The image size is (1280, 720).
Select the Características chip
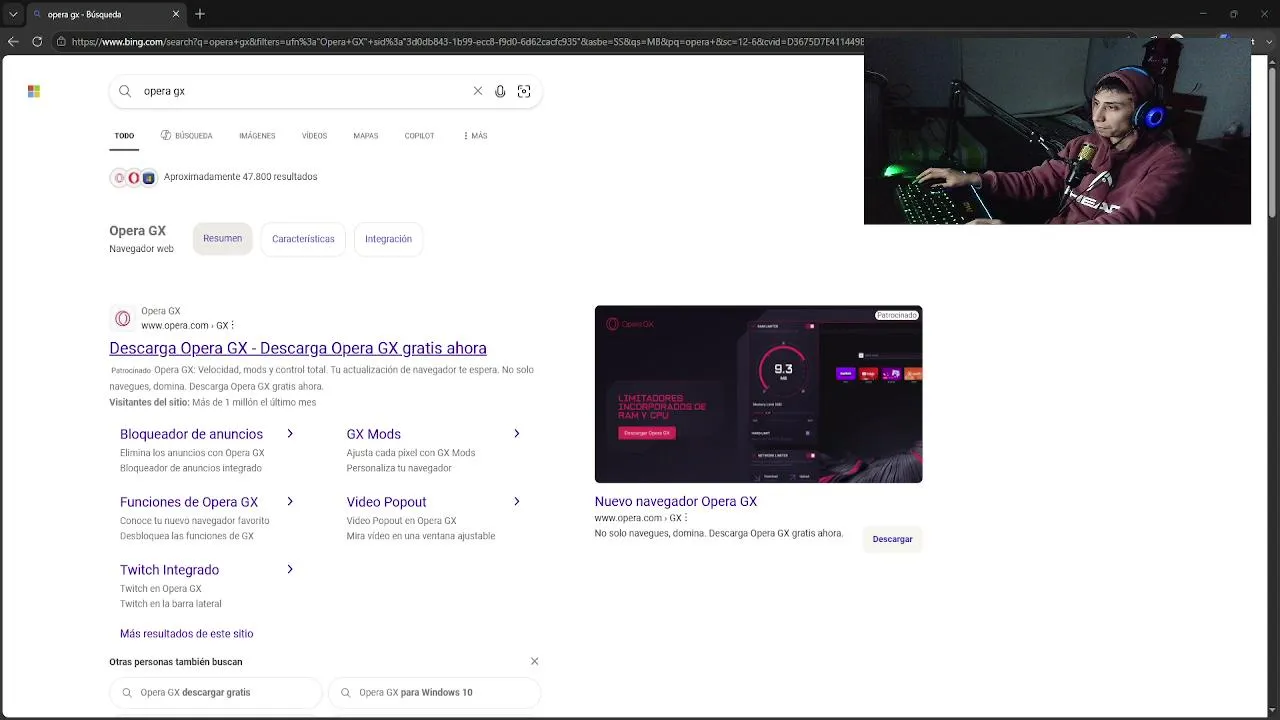pyautogui.click(x=303, y=239)
